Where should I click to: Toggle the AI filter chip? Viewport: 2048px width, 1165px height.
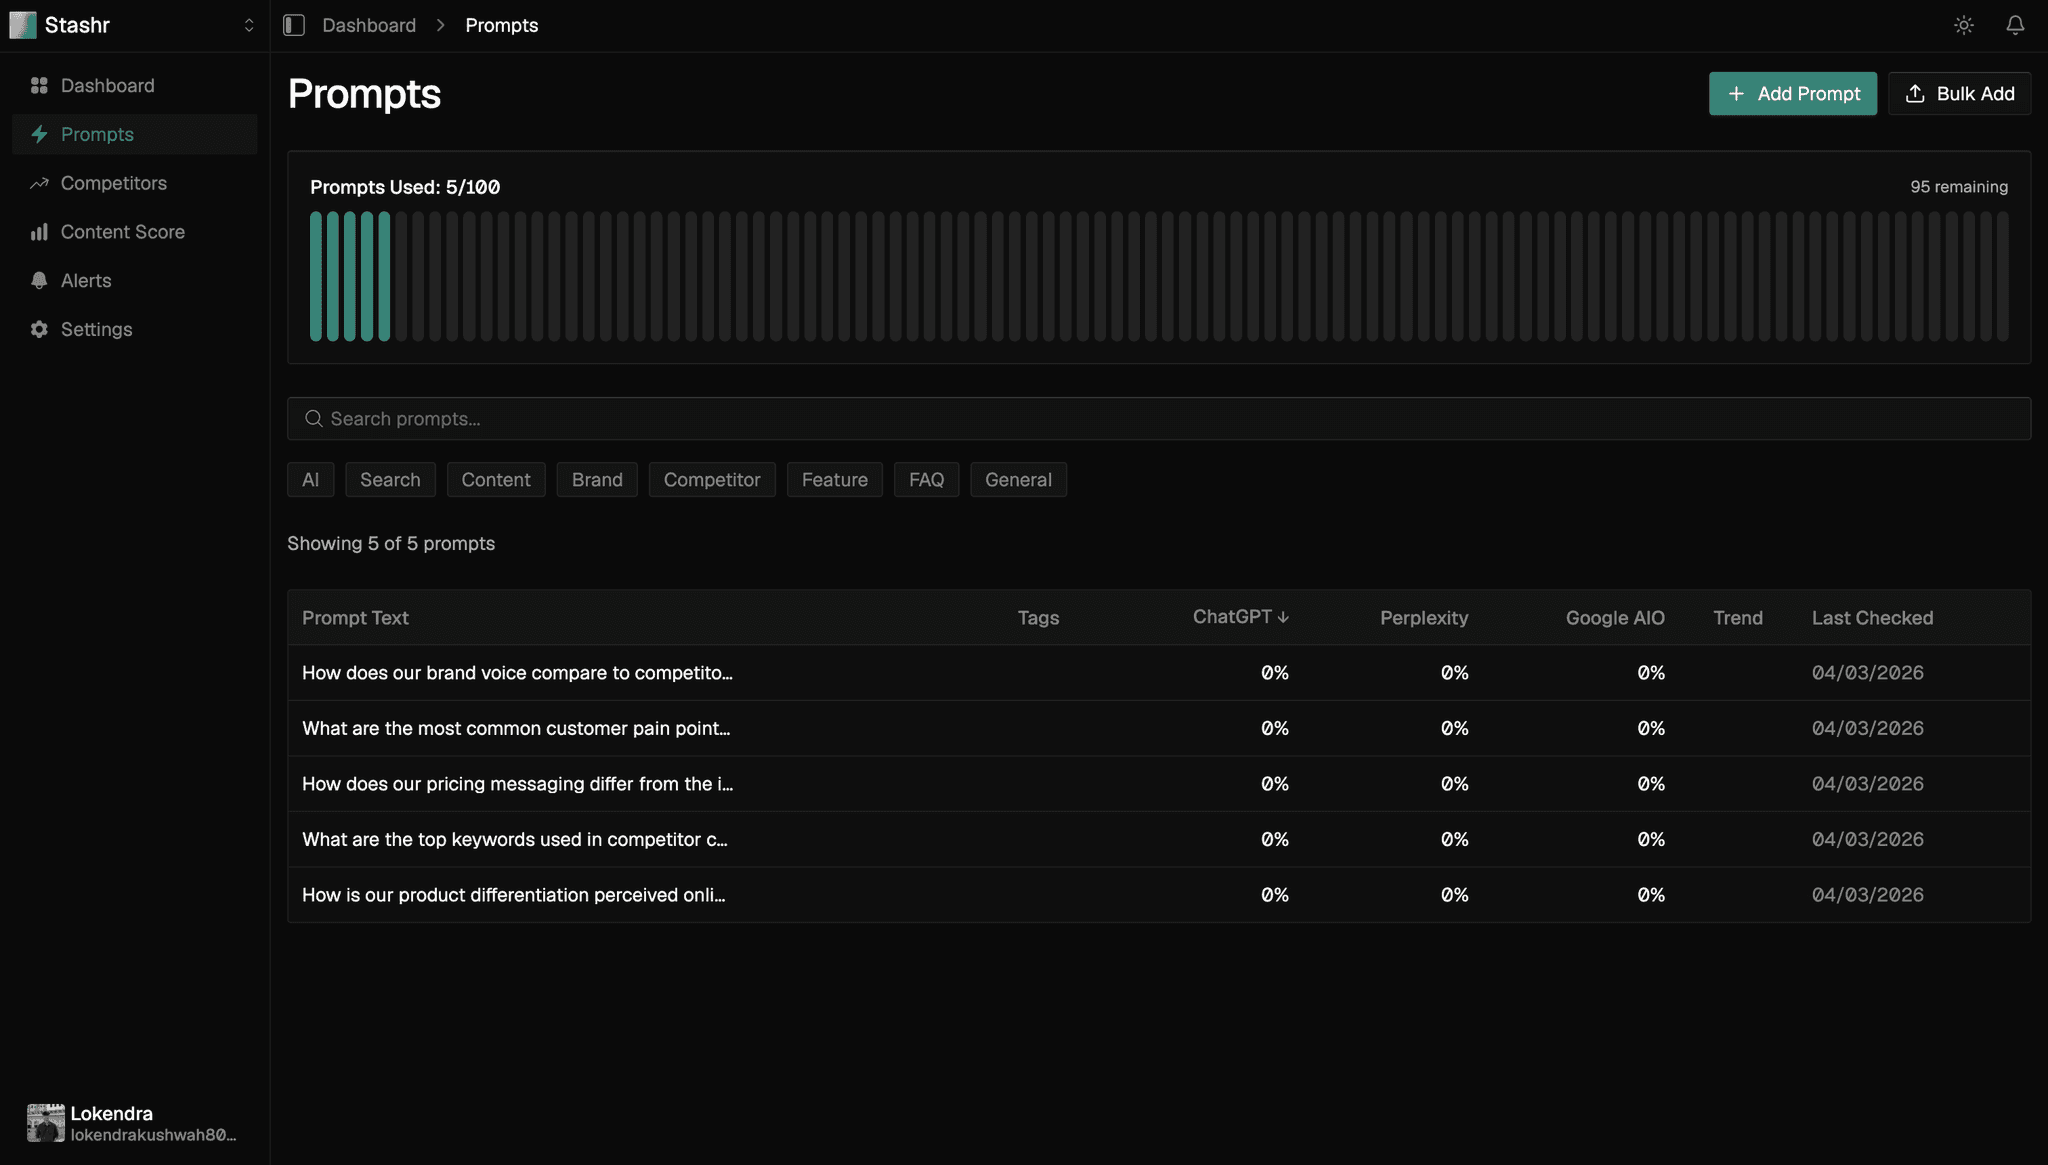[310, 479]
